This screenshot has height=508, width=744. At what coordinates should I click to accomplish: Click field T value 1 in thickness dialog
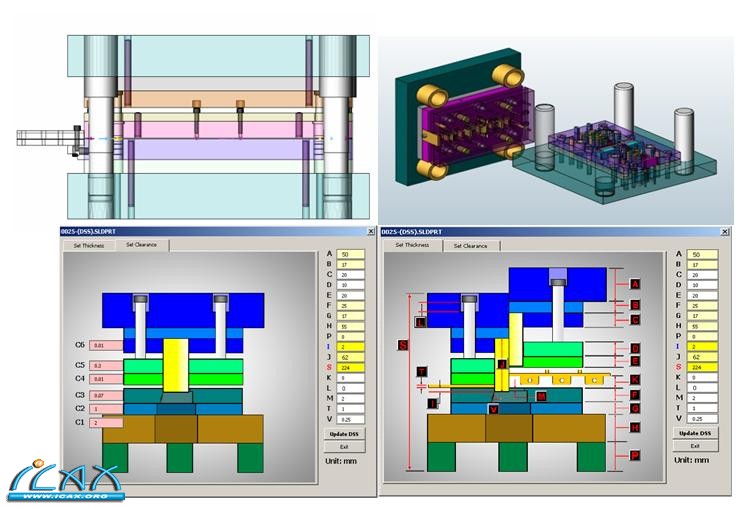[x=702, y=408]
